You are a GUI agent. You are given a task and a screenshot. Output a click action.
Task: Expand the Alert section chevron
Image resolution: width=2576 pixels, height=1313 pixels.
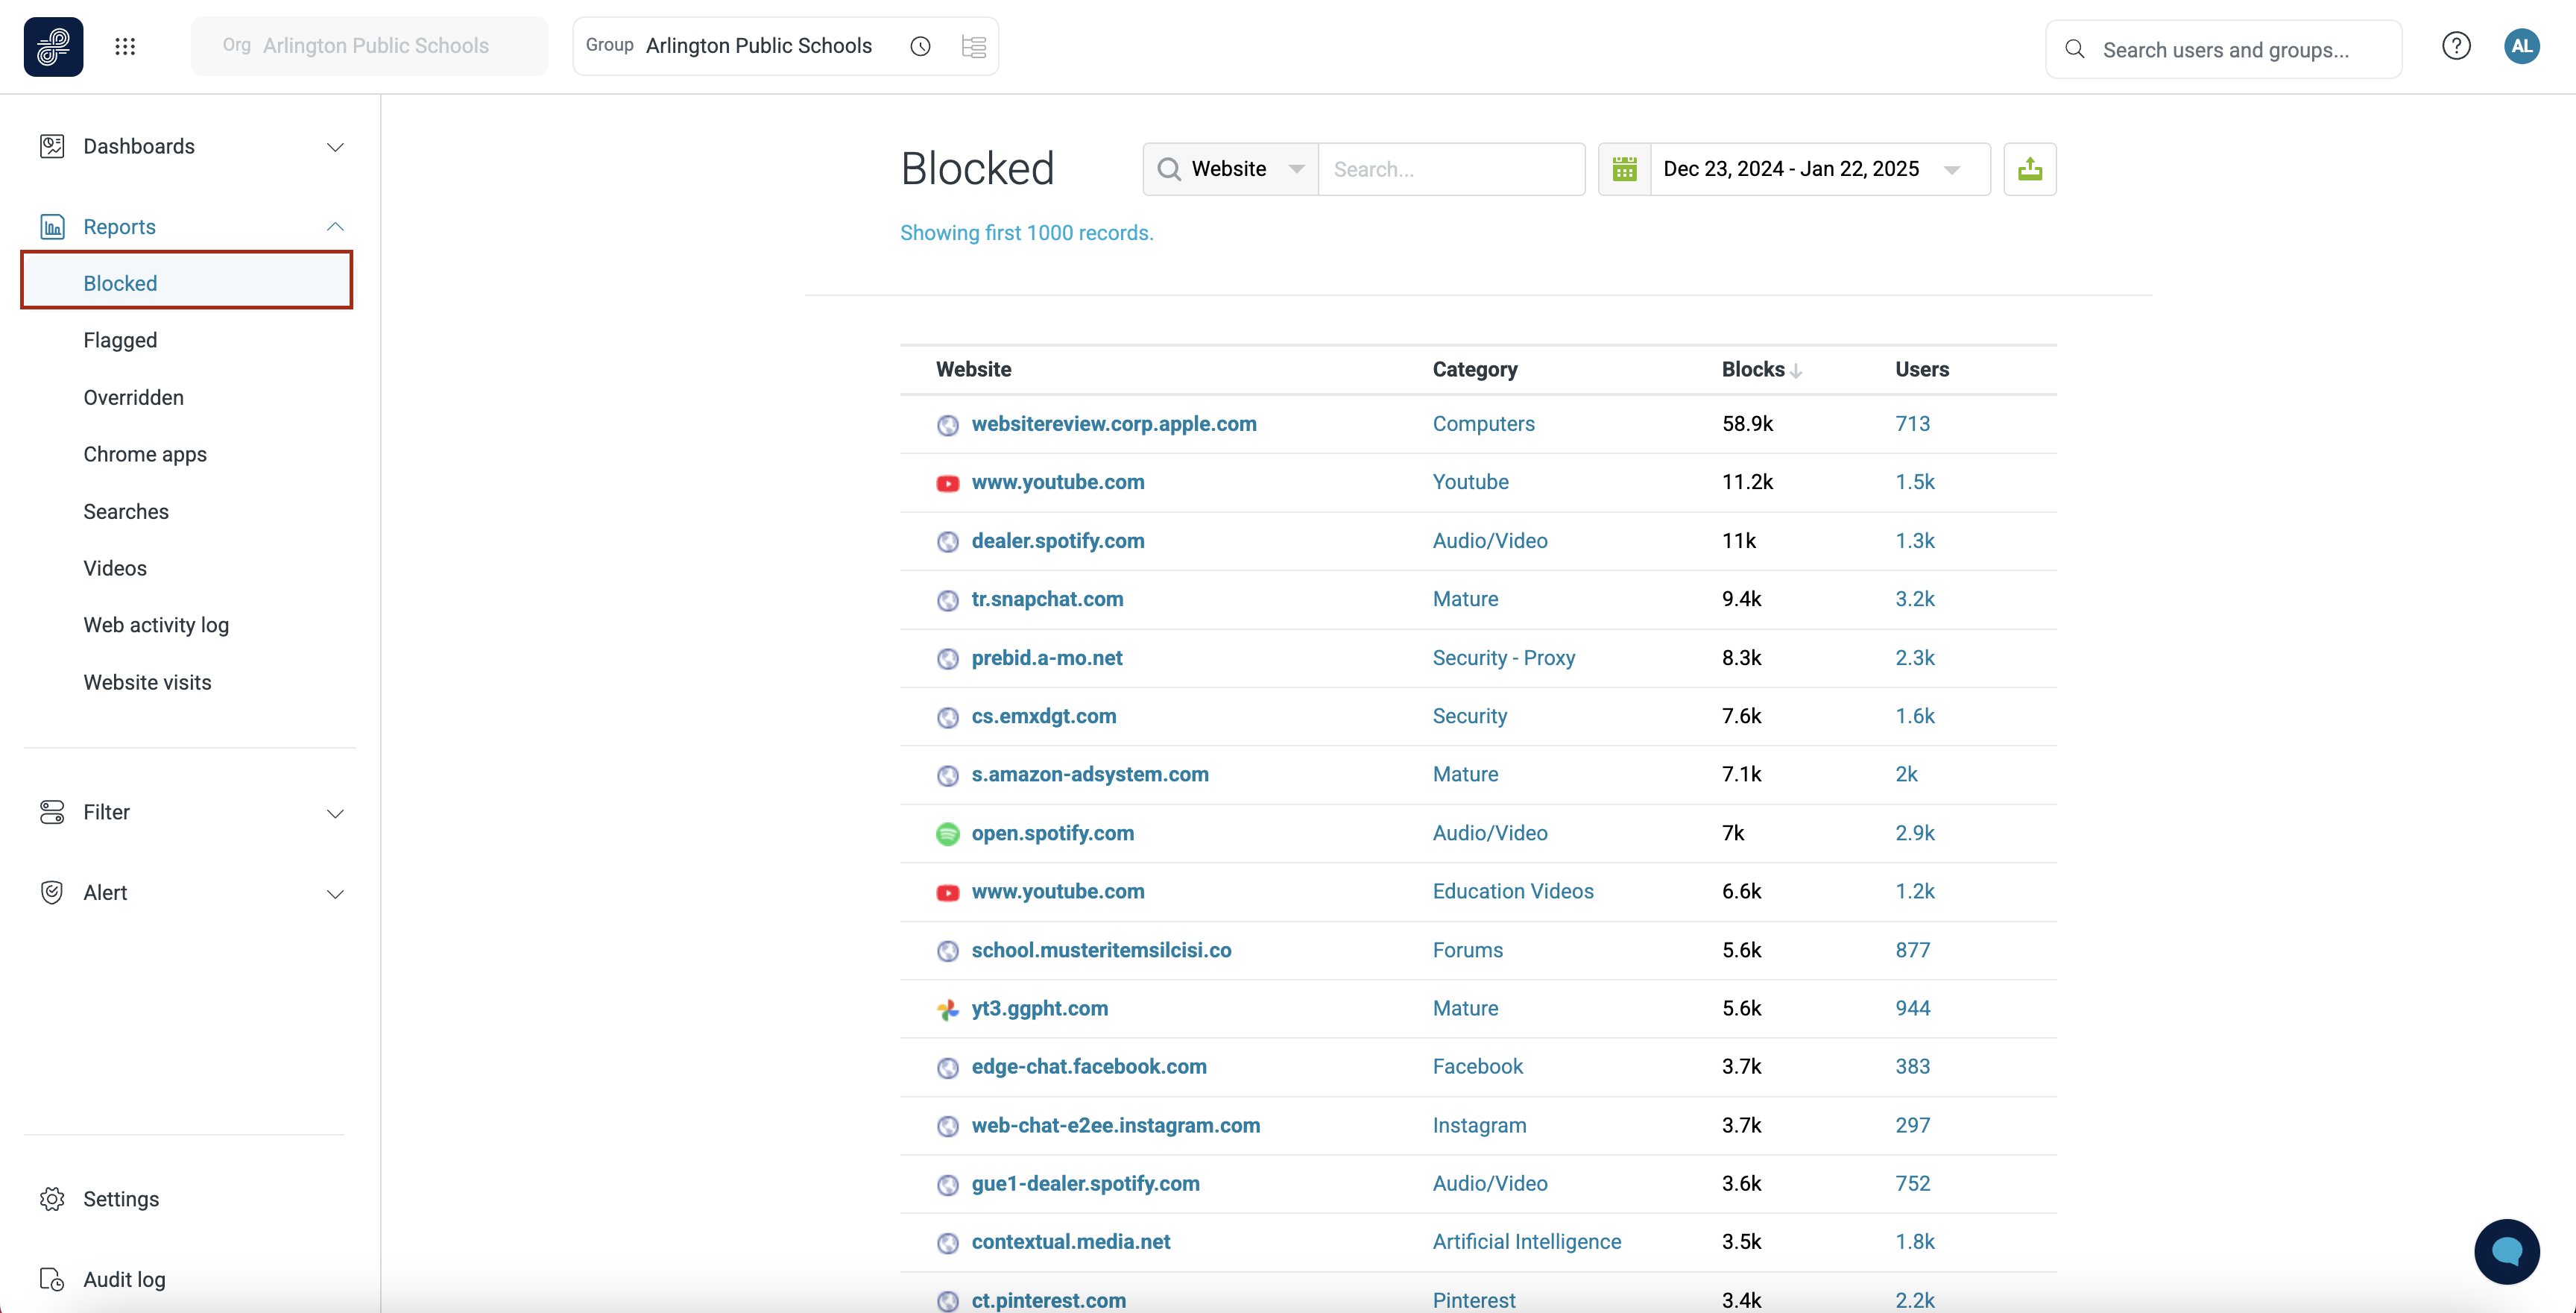pyautogui.click(x=335, y=894)
